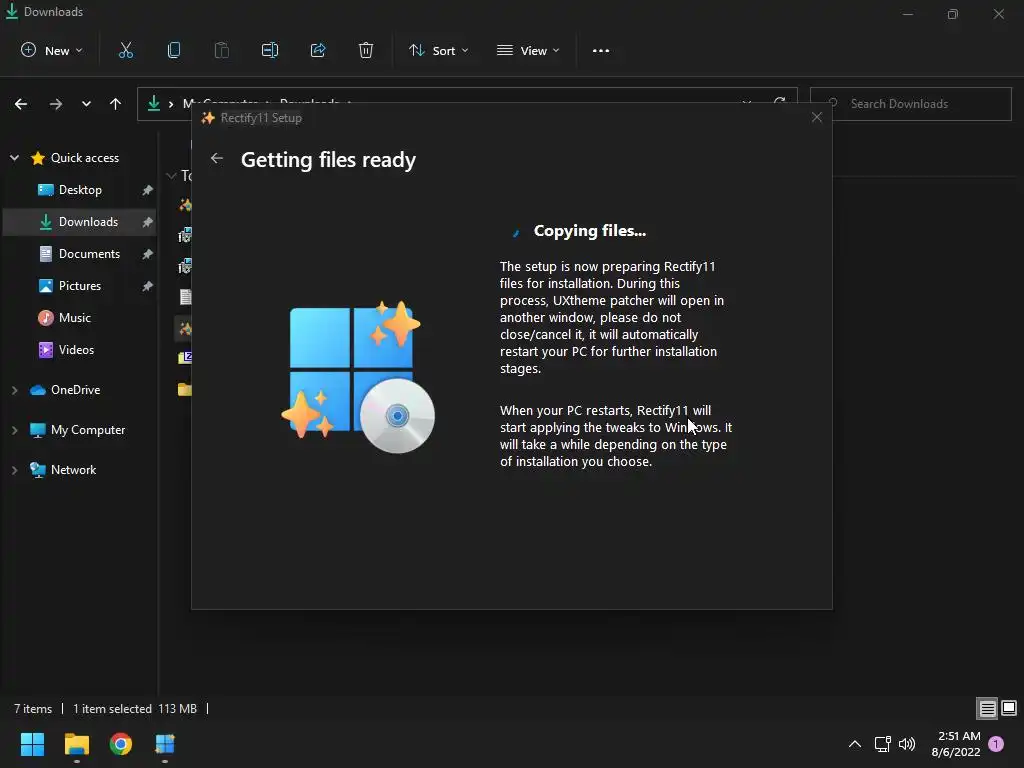Go up one folder level
This screenshot has width=1024, height=768.
(116, 104)
